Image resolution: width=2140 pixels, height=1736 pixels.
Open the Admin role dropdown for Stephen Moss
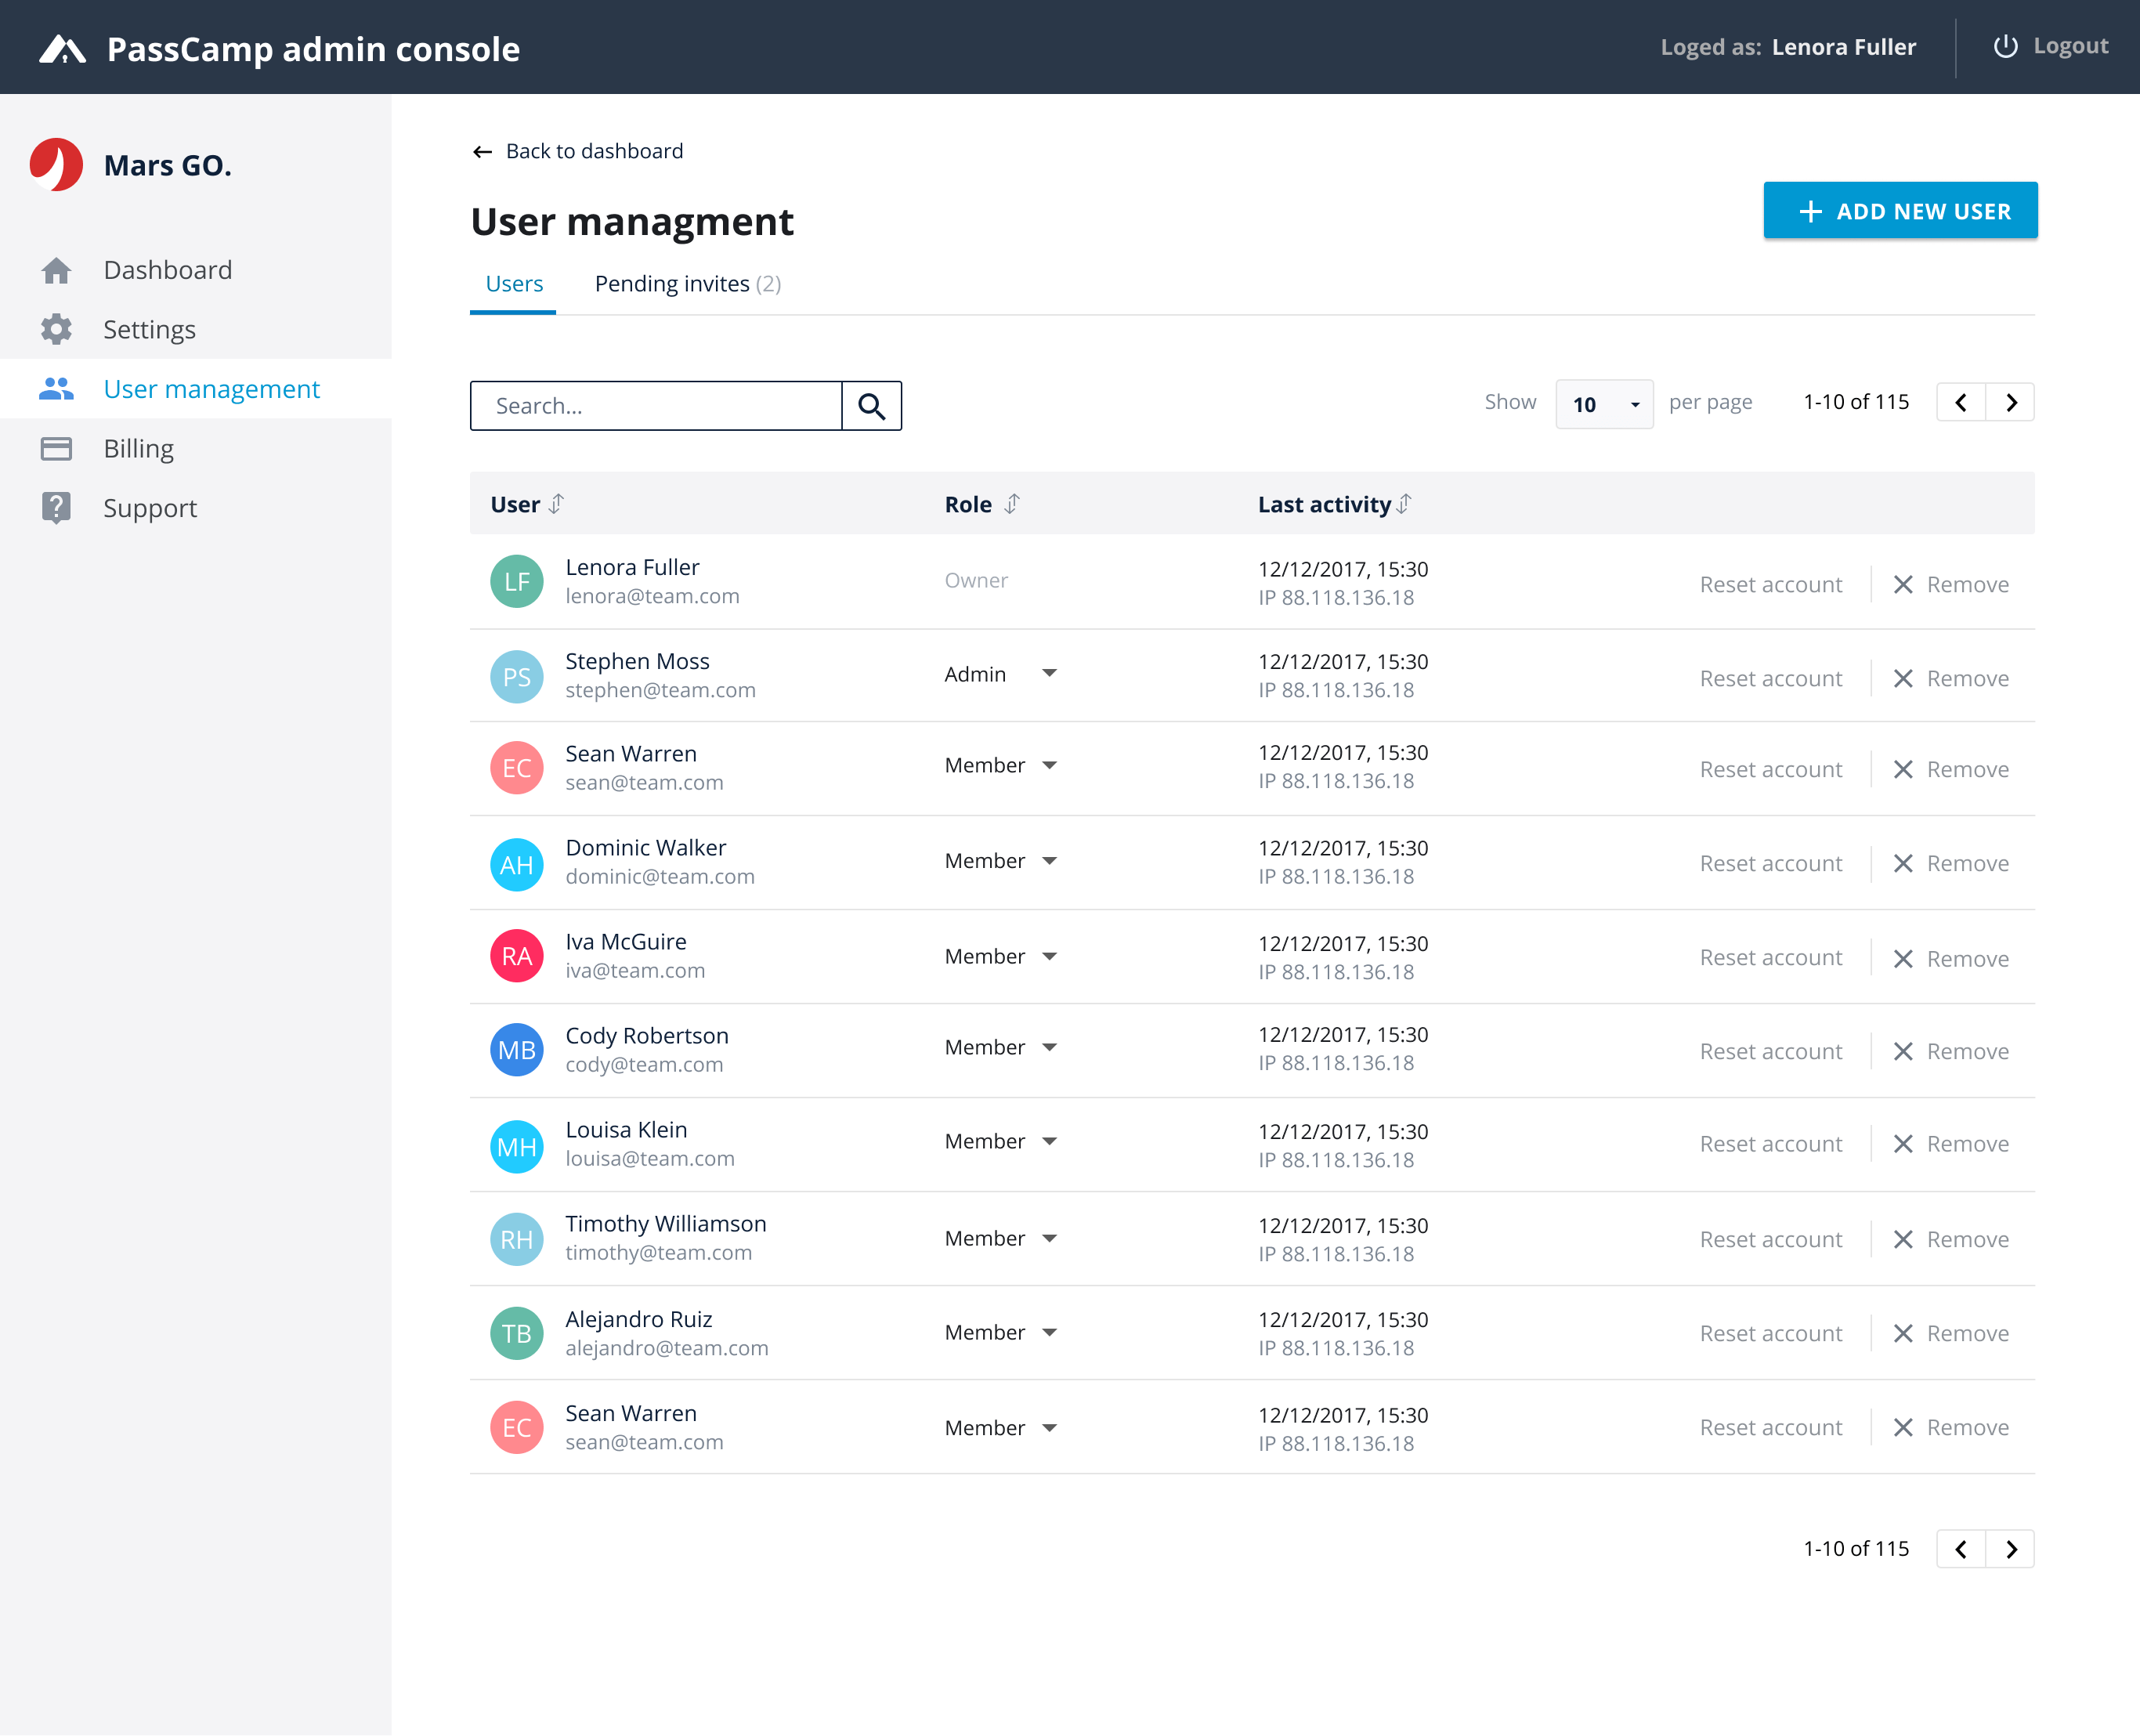(x=1048, y=674)
